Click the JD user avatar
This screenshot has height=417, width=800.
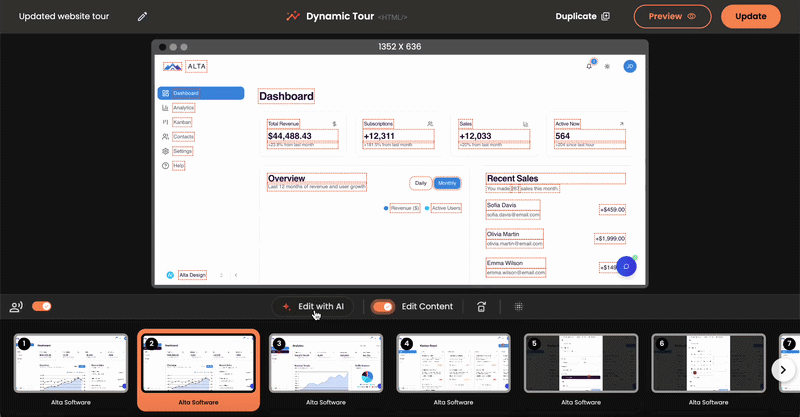630,66
